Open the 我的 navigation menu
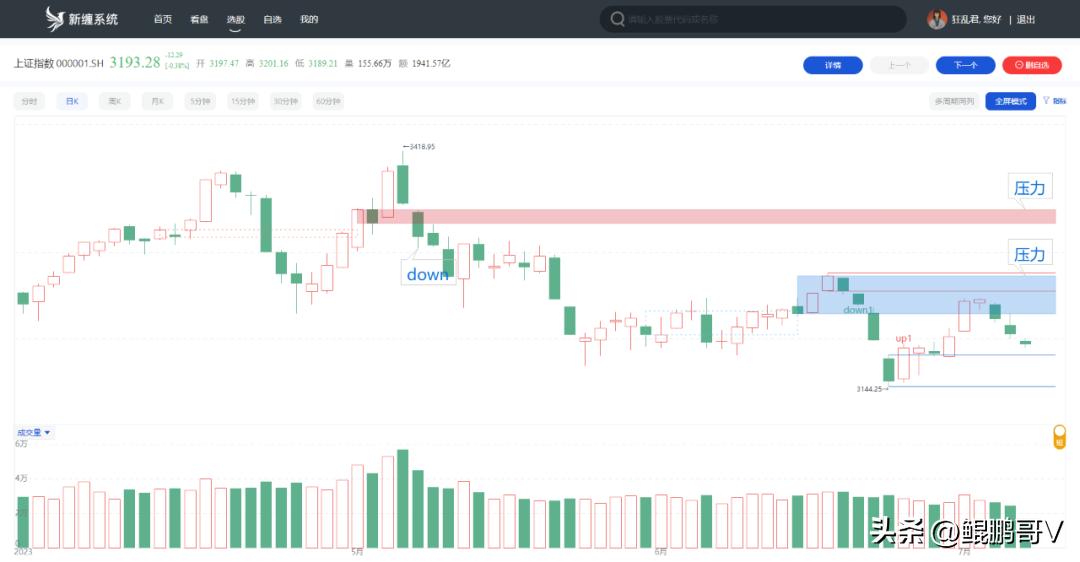The width and height of the screenshot is (1080, 562). pyautogui.click(x=309, y=19)
